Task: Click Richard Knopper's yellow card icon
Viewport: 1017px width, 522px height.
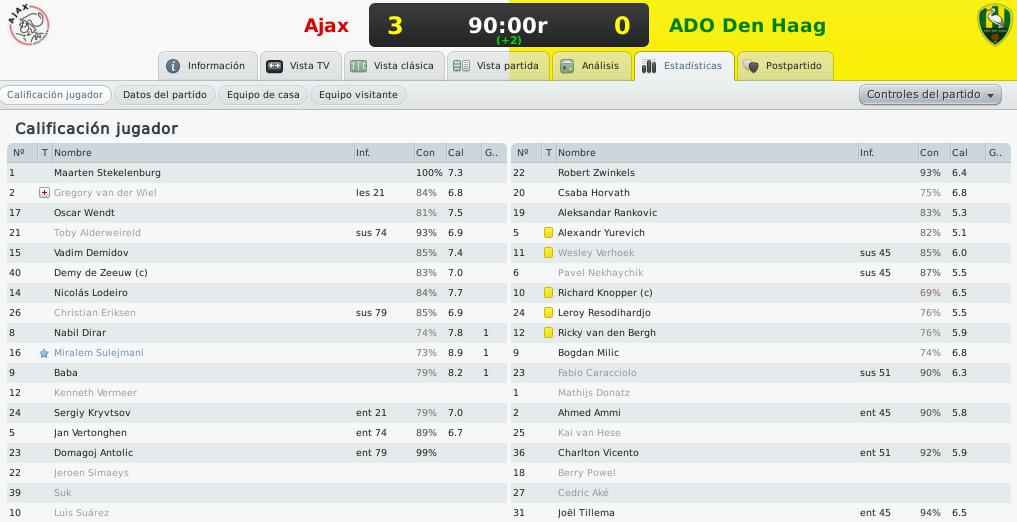Action: click(x=548, y=293)
